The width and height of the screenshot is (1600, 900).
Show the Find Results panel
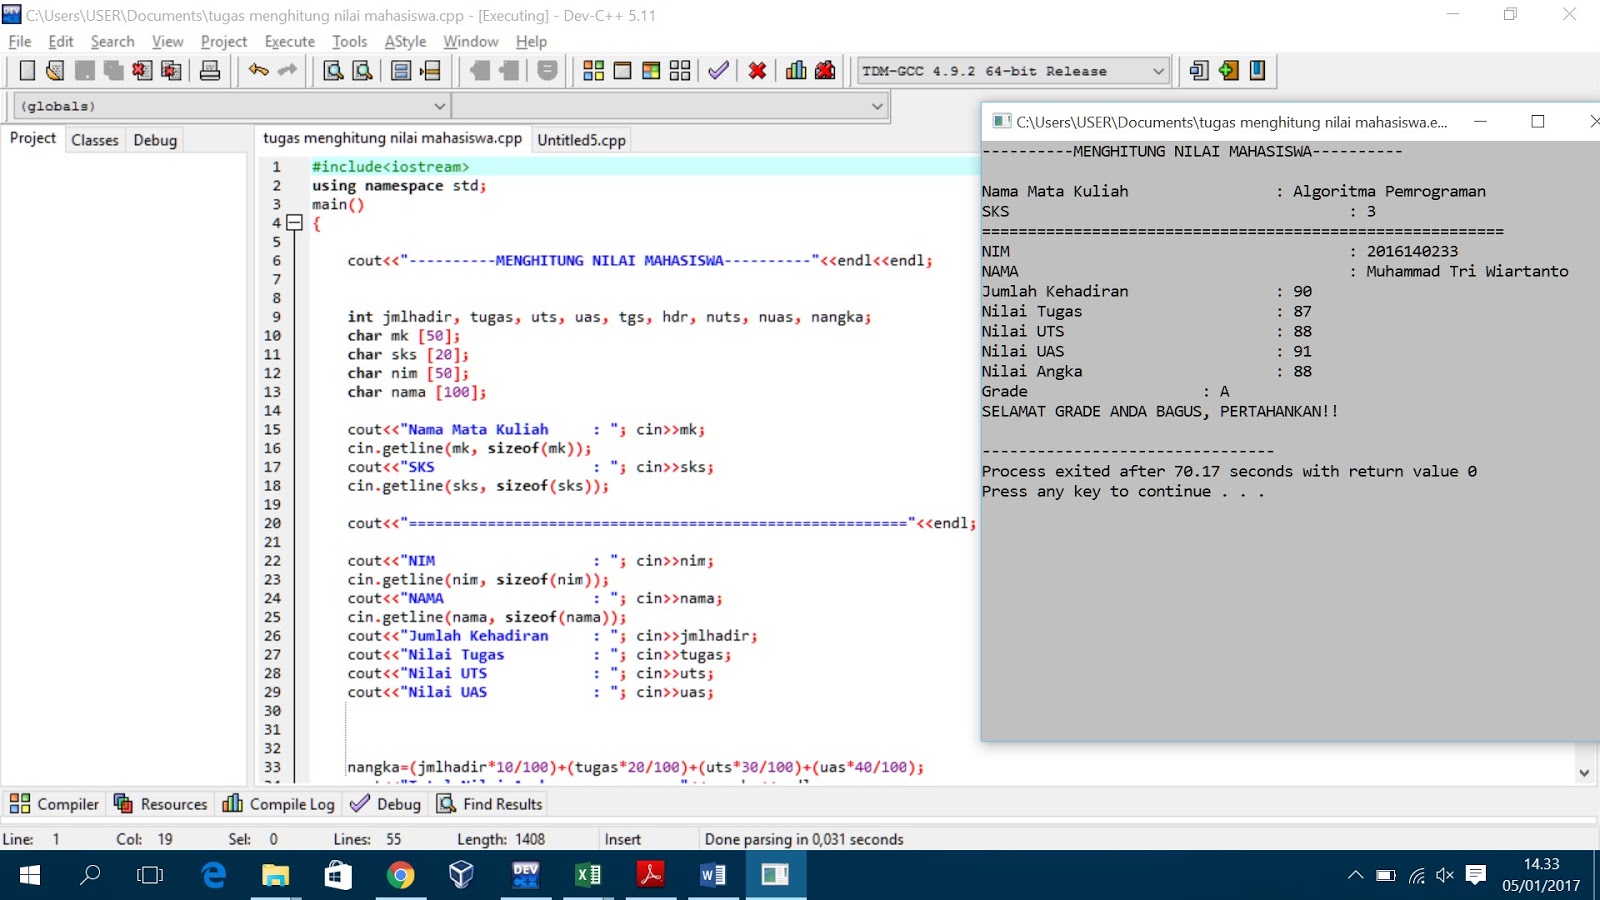pyautogui.click(x=489, y=803)
